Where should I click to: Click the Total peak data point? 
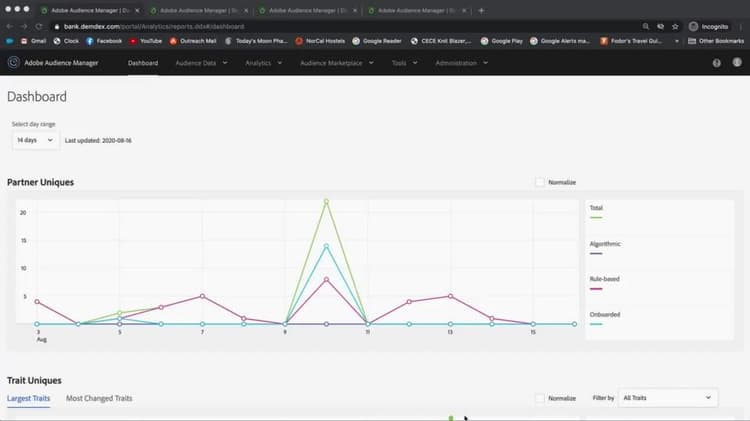[x=326, y=202]
